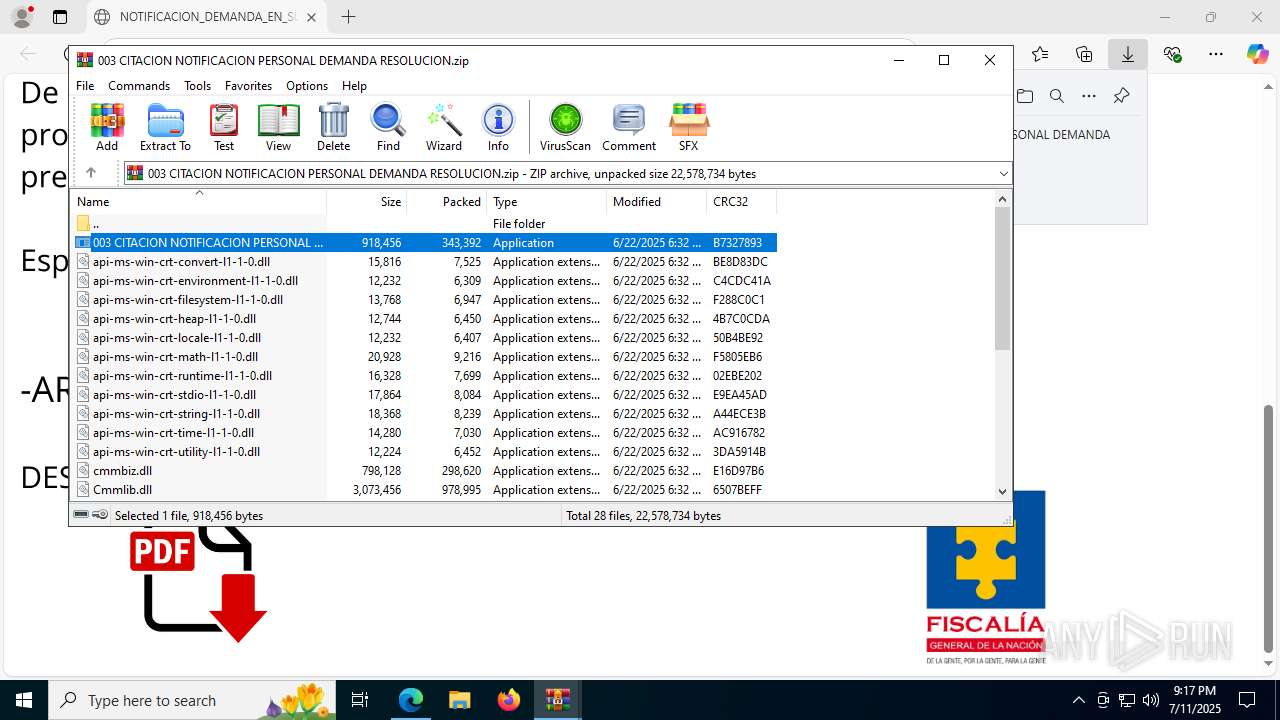
Task: Click the Extract To toolbar icon
Action: [x=165, y=127]
